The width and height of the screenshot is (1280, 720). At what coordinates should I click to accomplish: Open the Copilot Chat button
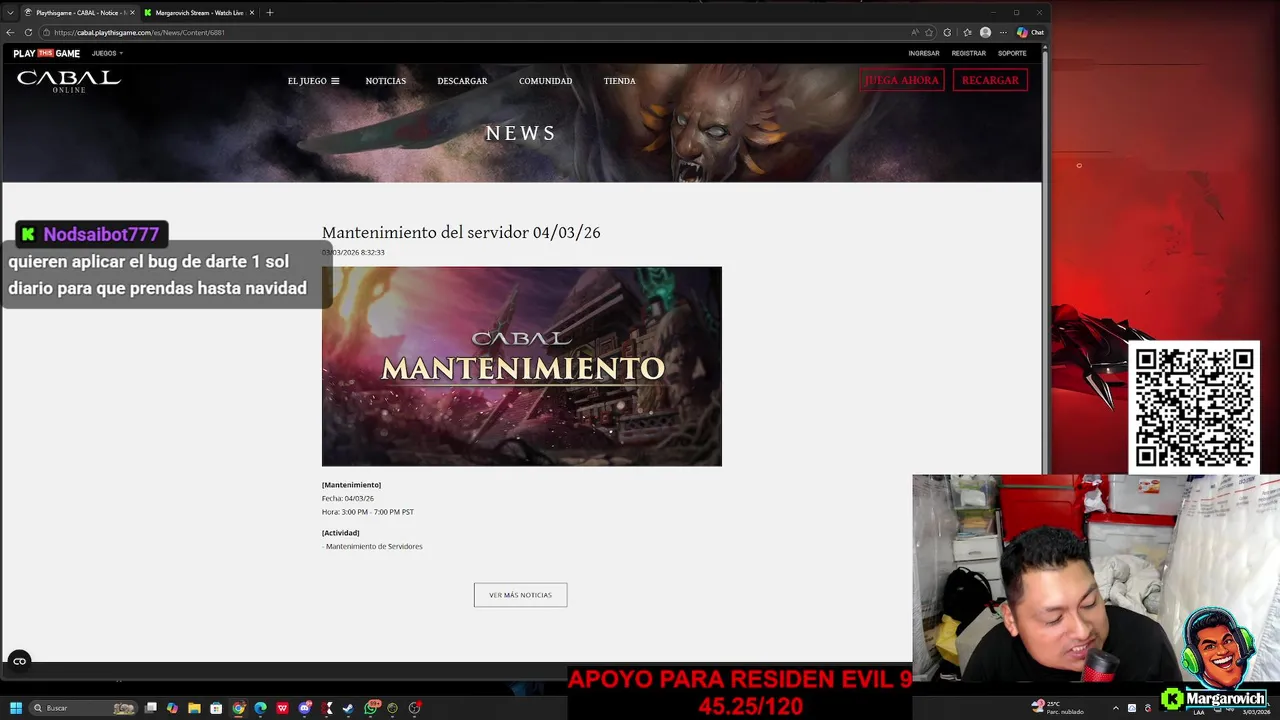click(1030, 32)
